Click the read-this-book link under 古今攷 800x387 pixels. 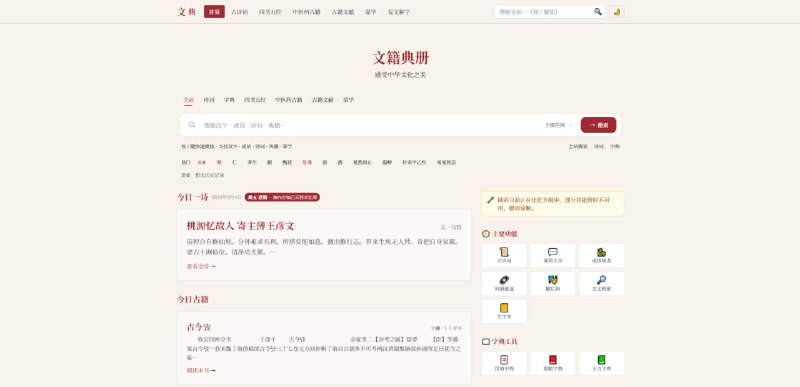coord(201,370)
